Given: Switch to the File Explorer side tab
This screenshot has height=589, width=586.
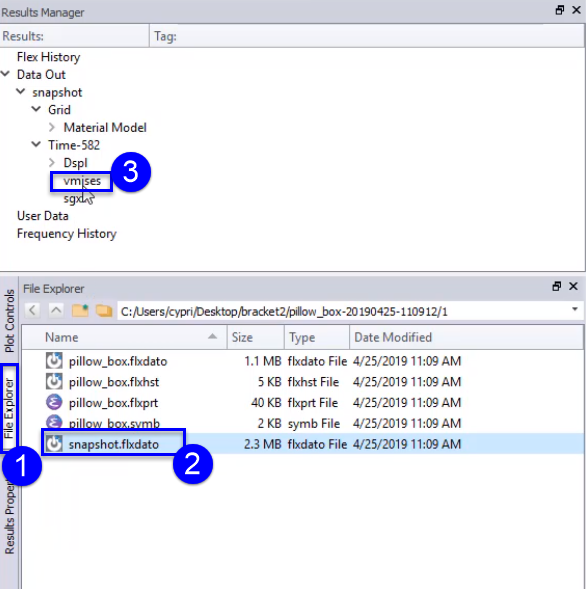Looking at the screenshot, I should click(9, 408).
